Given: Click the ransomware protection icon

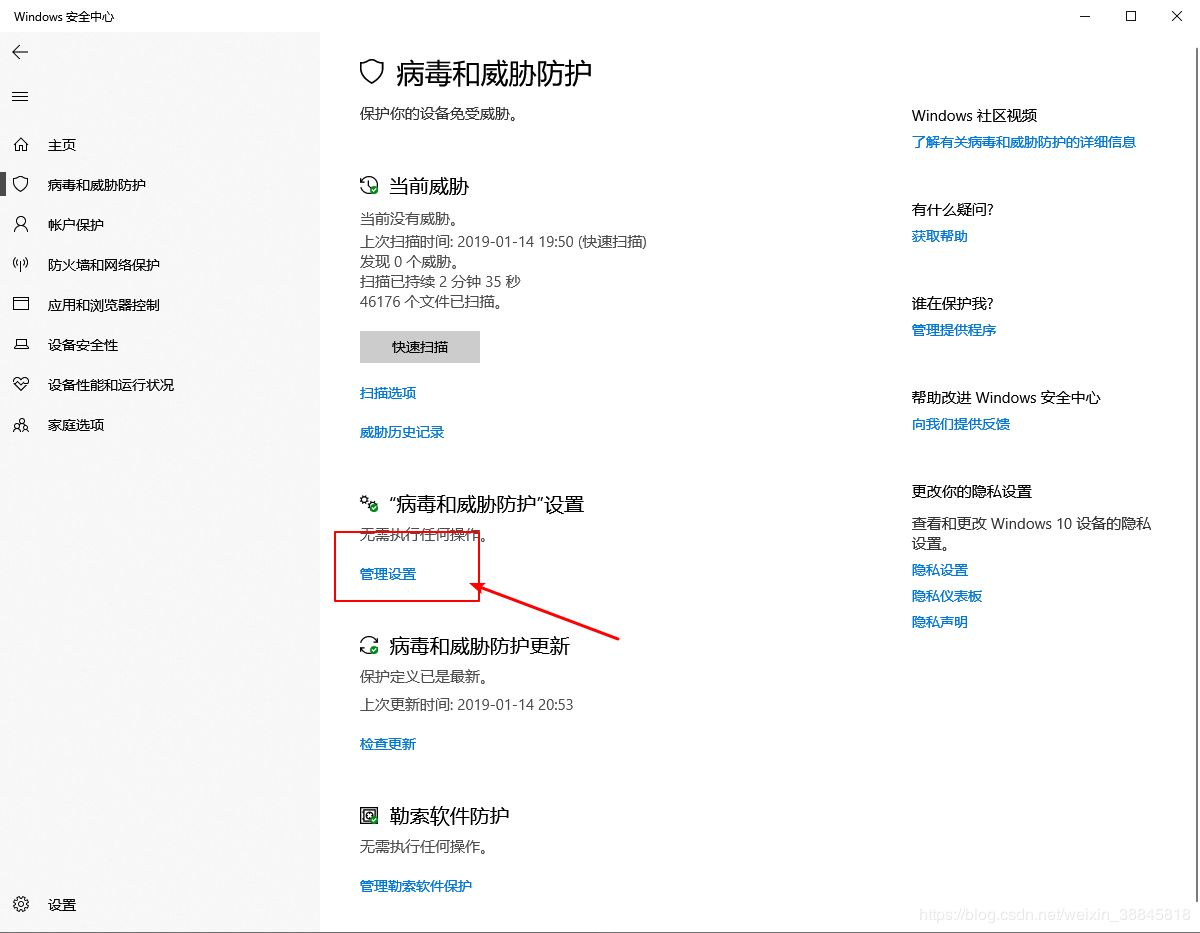Looking at the screenshot, I should coord(370,816).
